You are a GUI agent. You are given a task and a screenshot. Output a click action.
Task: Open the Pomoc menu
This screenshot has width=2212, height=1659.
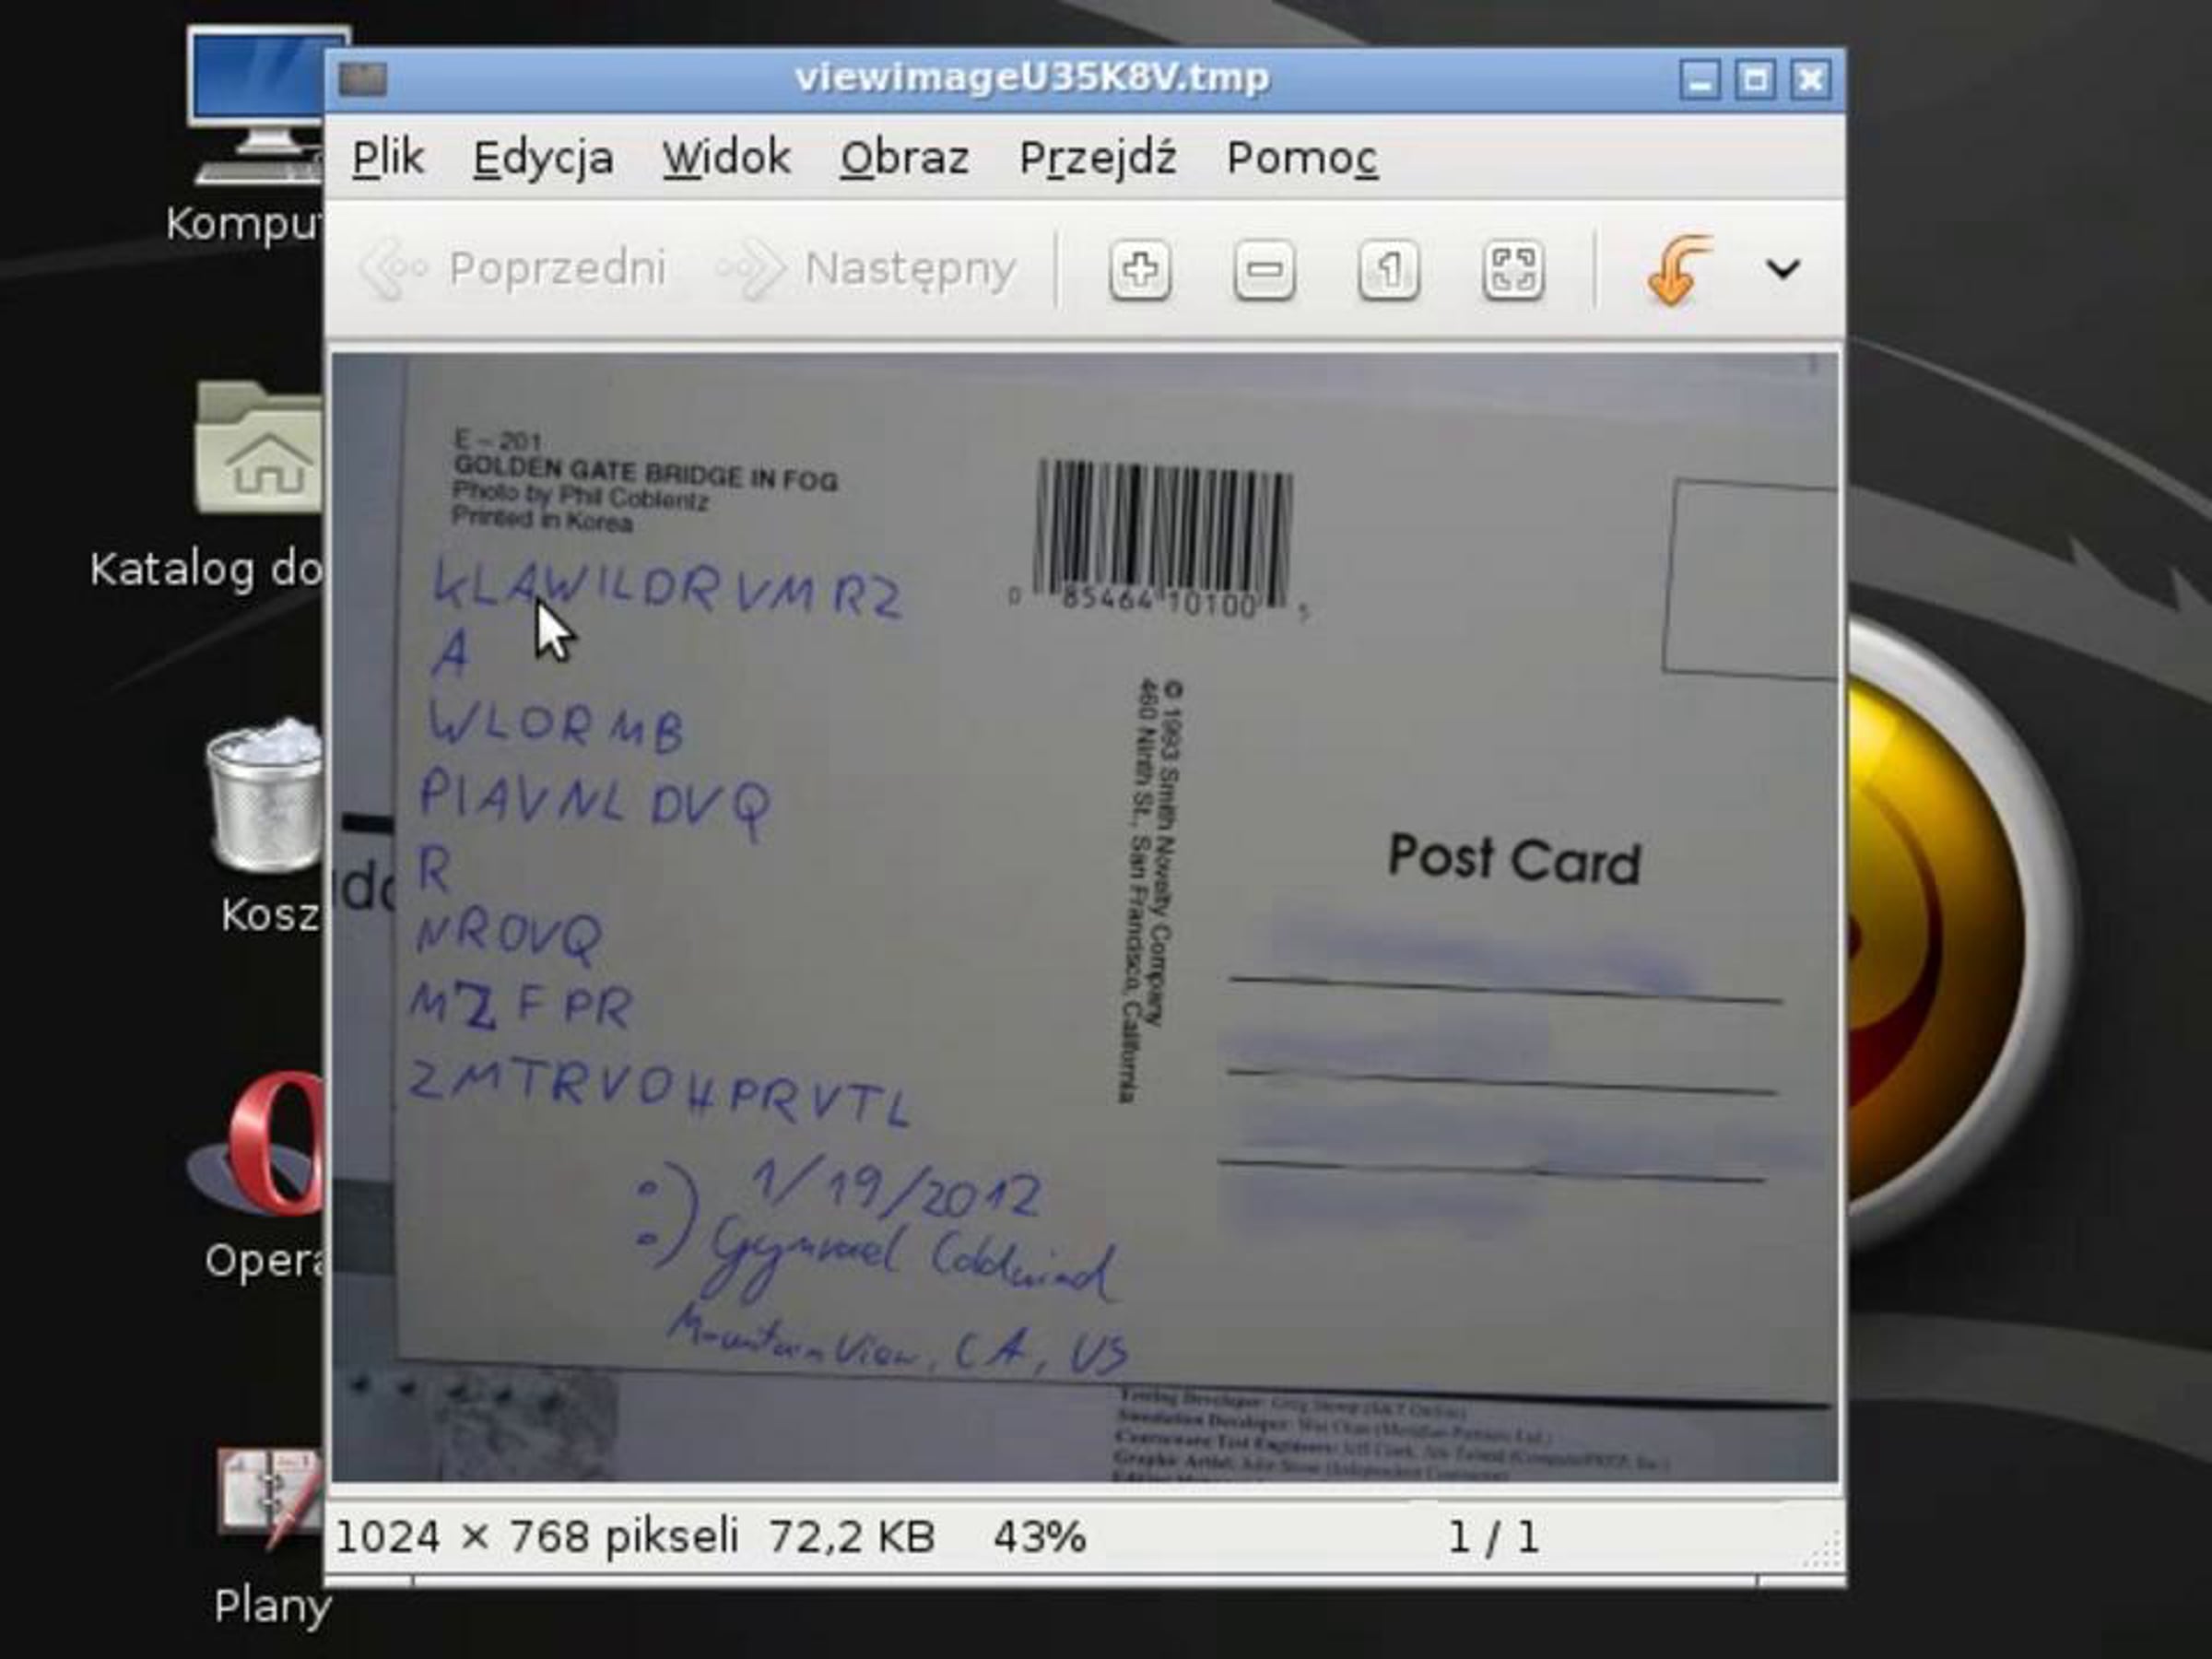1302,158
